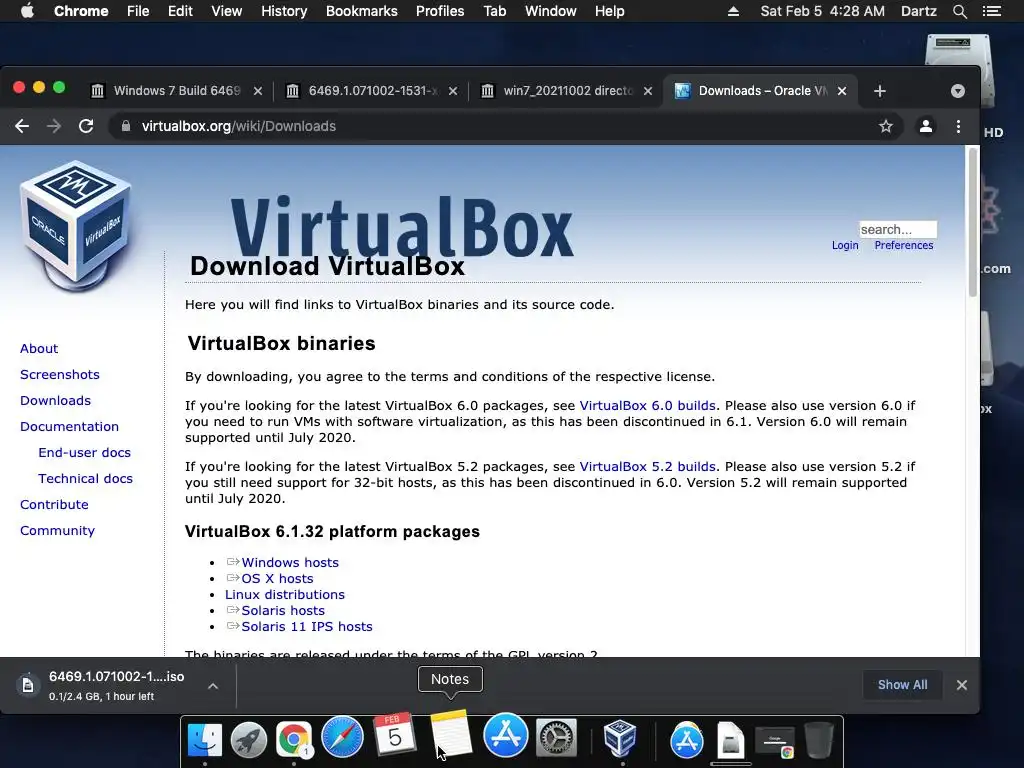Open the Bookmarks menu

(x=362, y=11)
